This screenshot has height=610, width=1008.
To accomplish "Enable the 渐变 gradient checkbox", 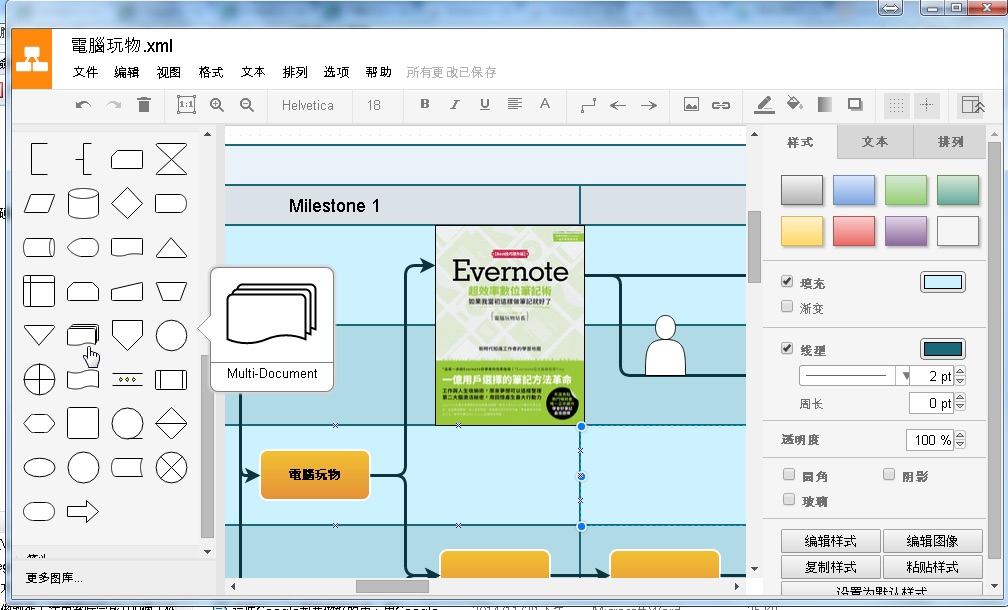I will [788, 308].
